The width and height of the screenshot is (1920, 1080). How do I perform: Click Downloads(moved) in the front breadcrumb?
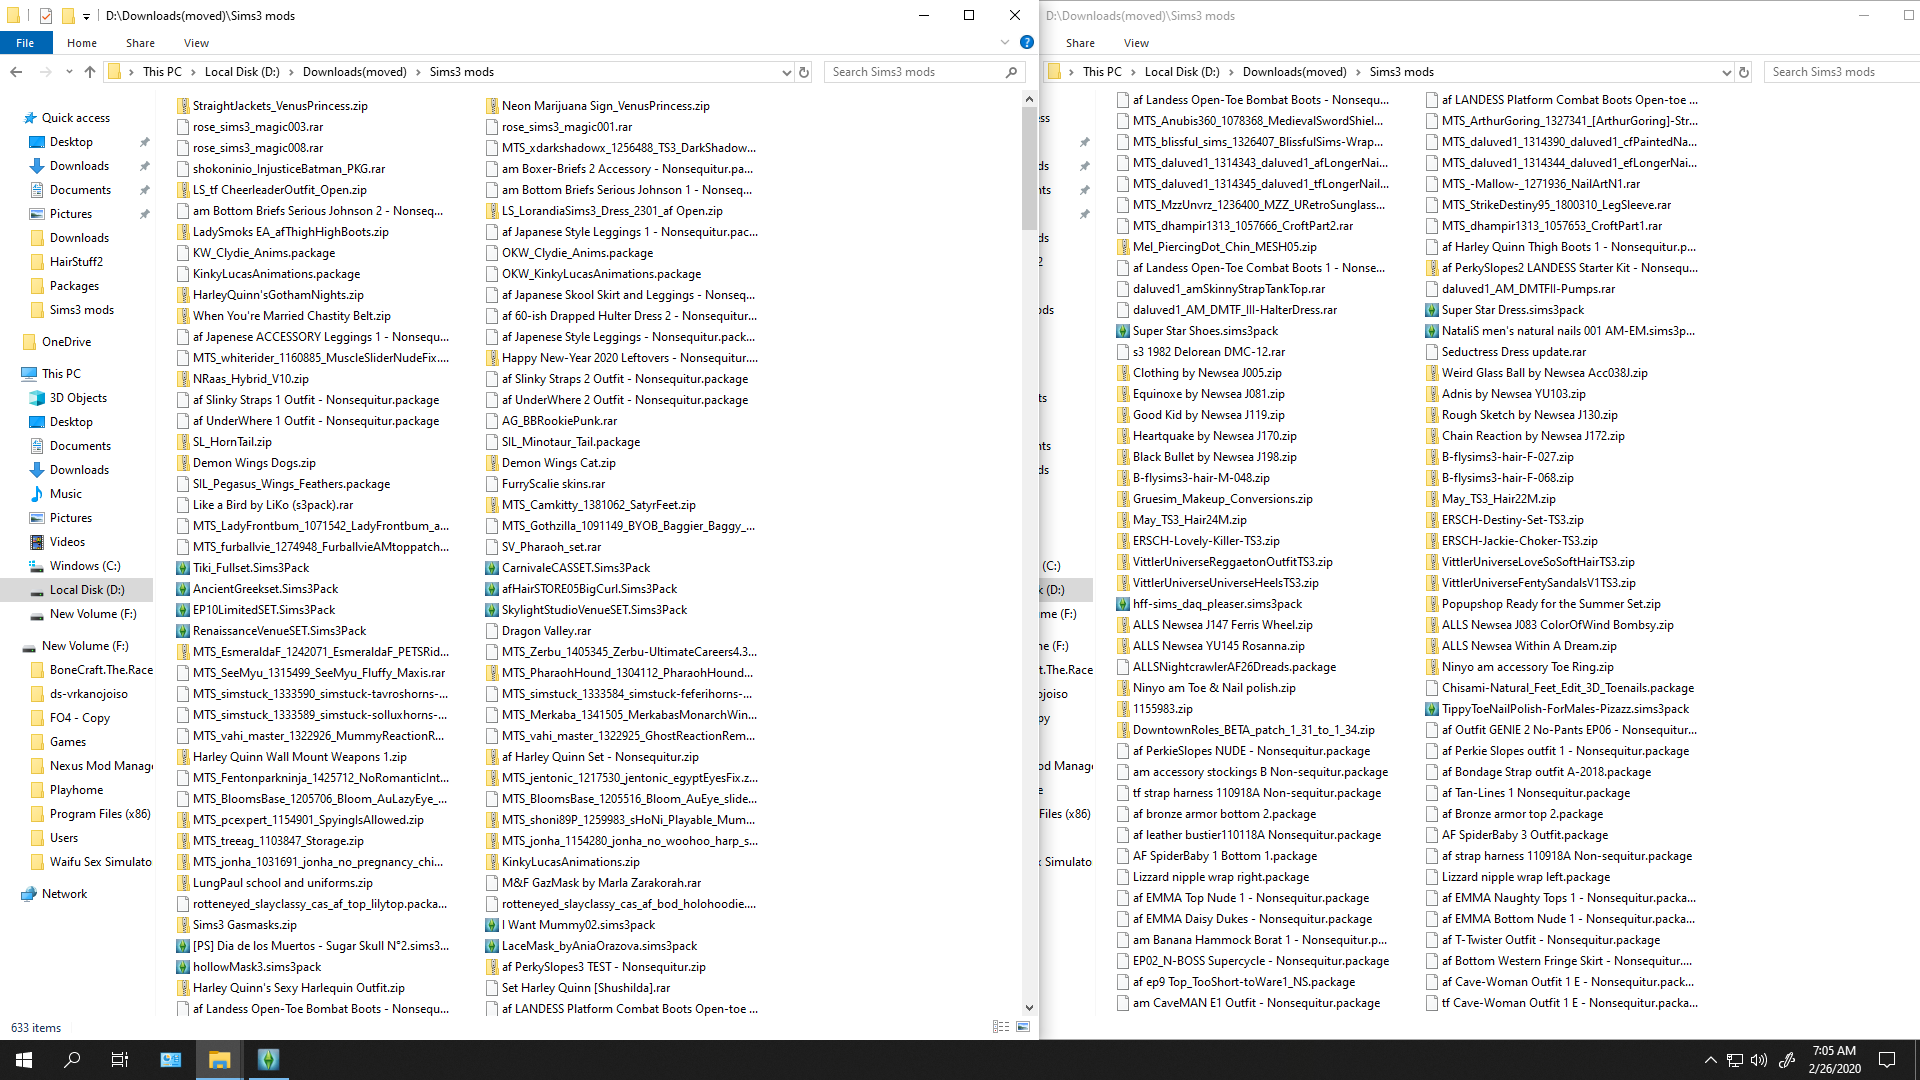click(x=355, y=72)
